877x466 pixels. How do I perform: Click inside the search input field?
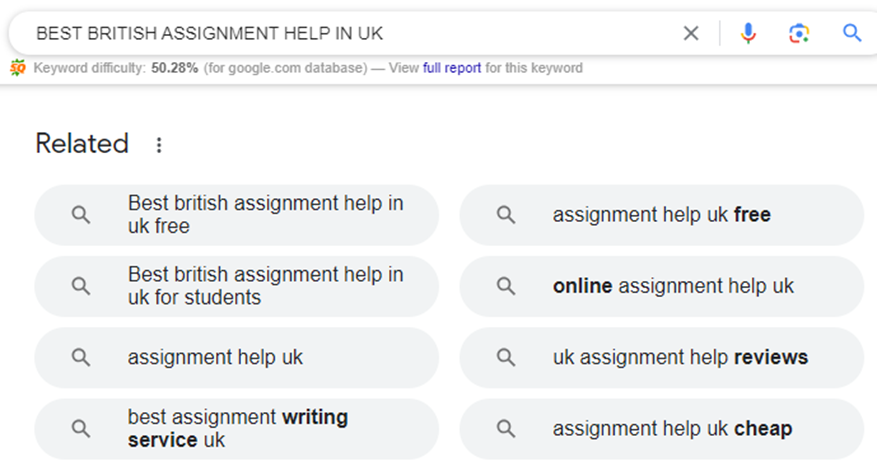click(x=352, y=33)
